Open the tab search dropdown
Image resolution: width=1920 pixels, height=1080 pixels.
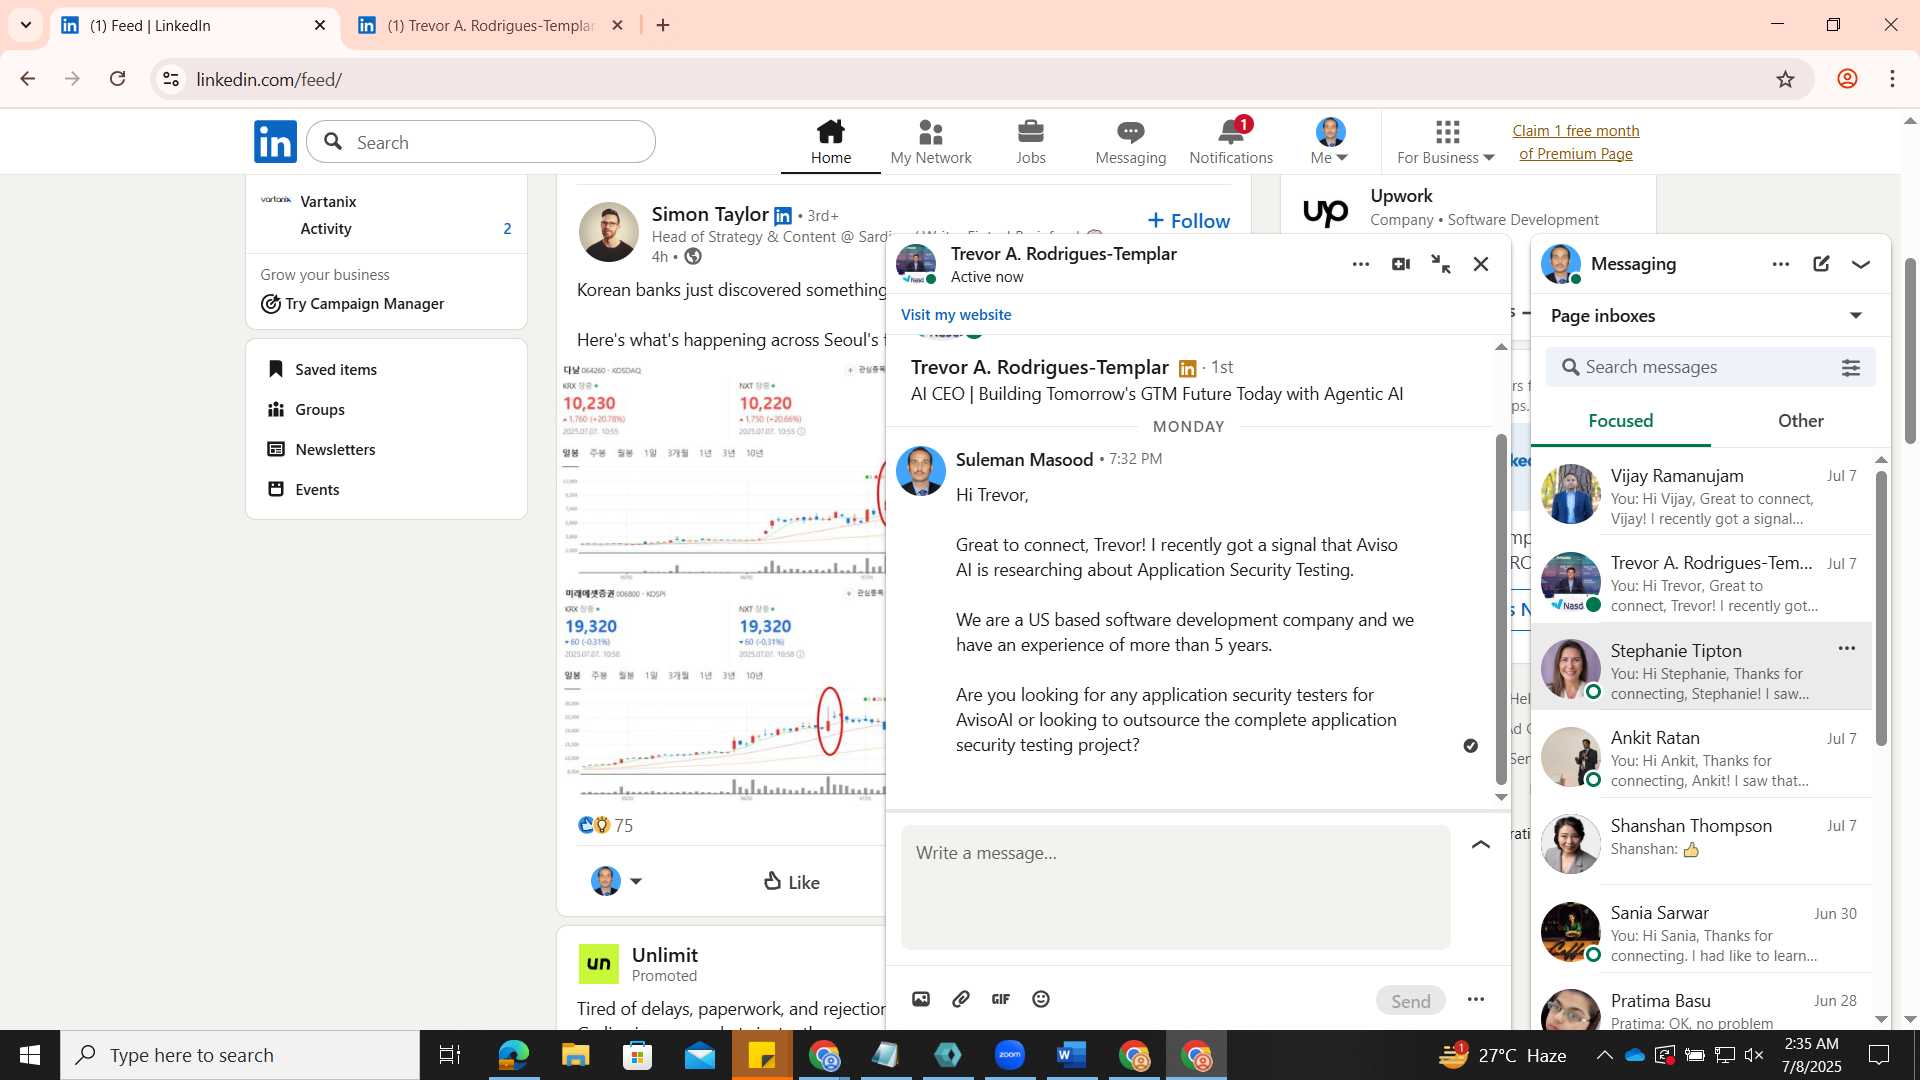[x=25, y=25]
